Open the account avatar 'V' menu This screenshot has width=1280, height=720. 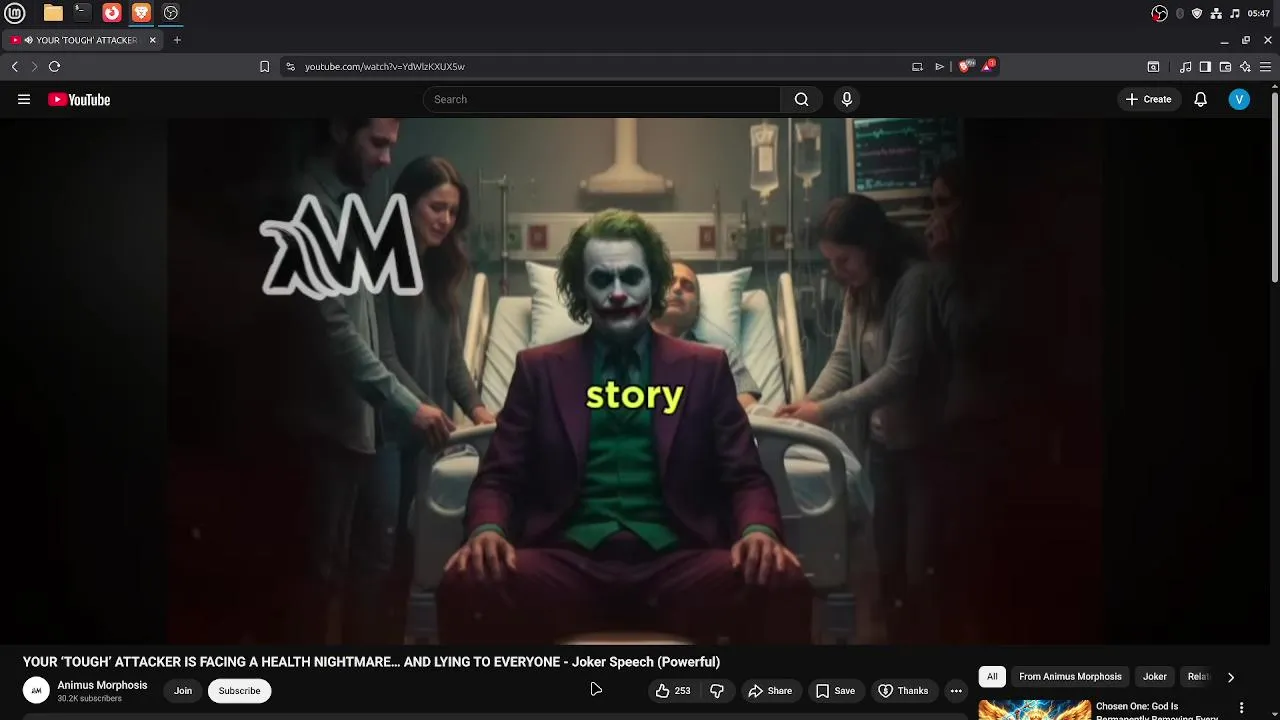pyautogui.click(x=1239, y=99)
